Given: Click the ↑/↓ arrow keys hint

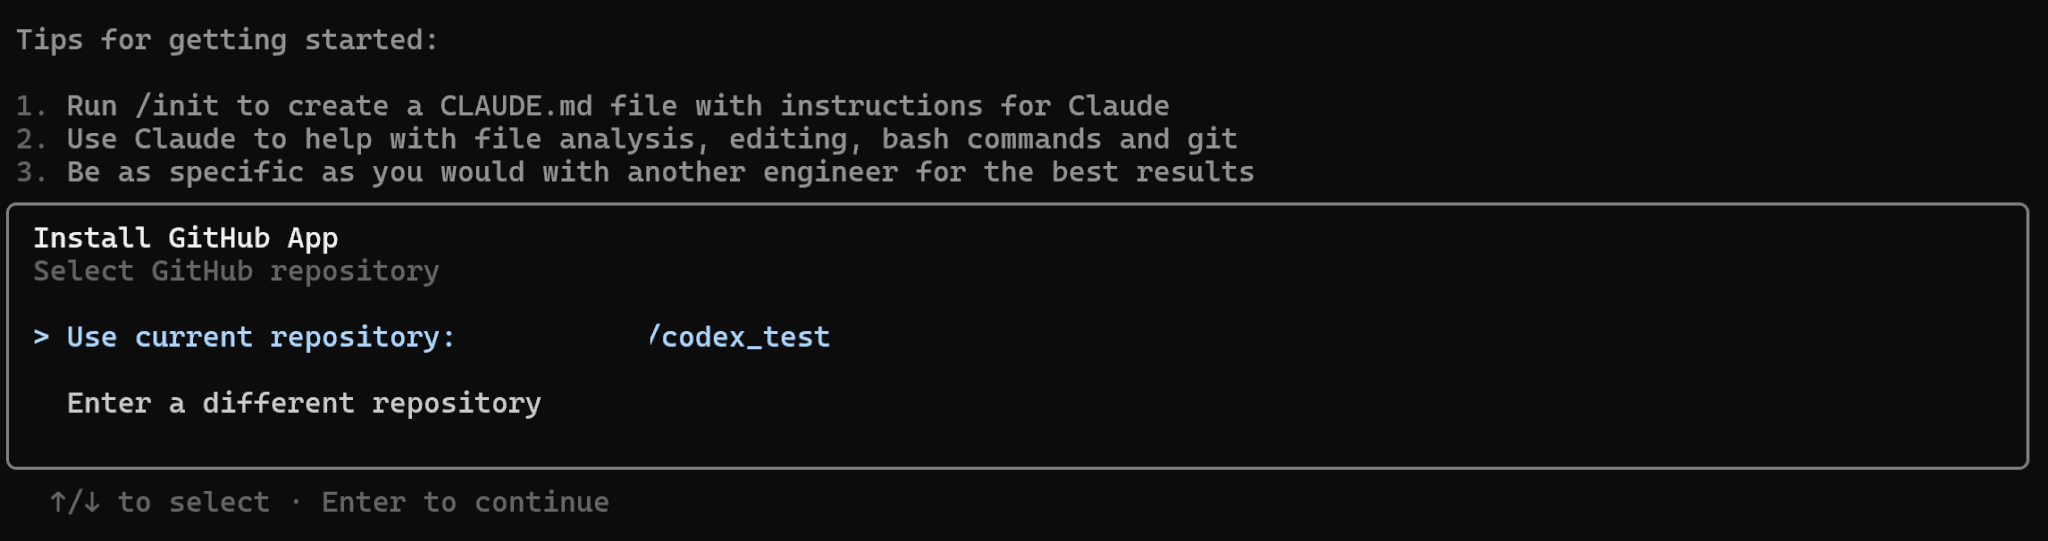Looking at the screenshot, I should [x=75, y=502].
